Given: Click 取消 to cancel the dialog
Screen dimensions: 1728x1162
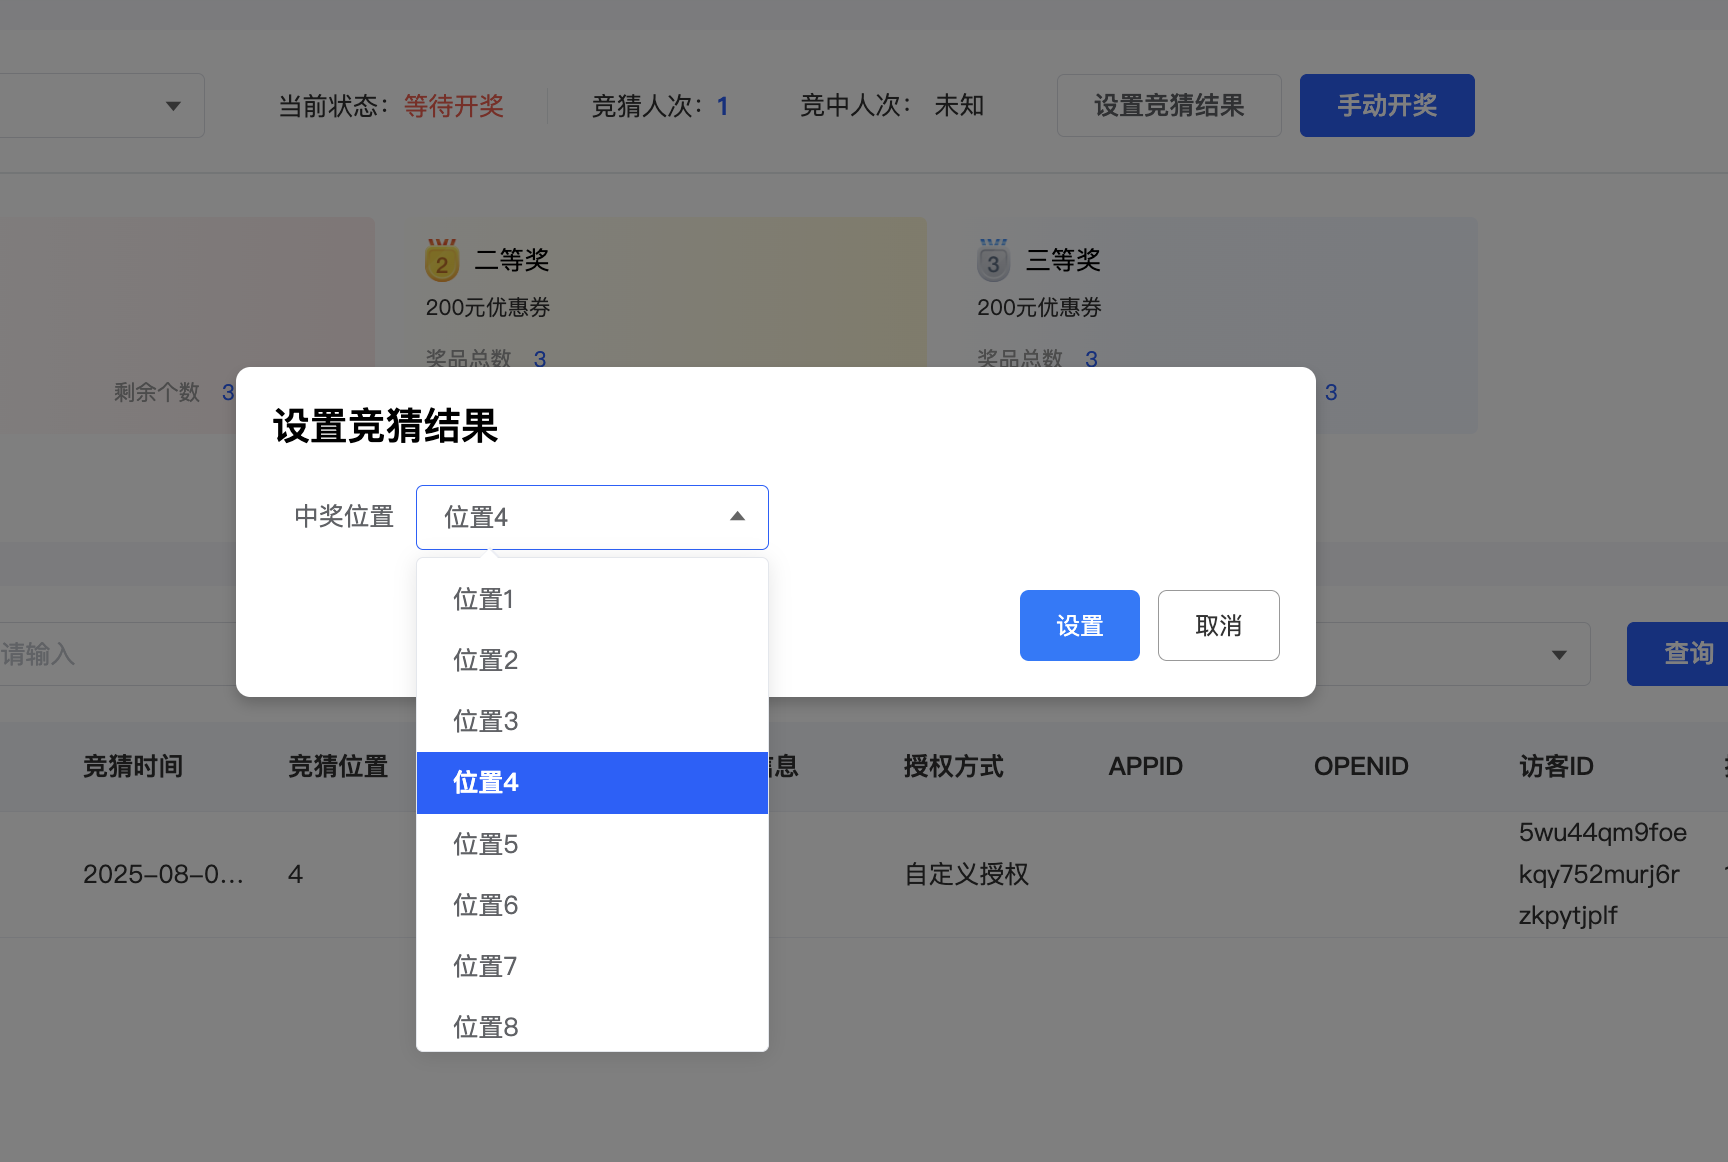Looking at the screenshot, I should click(x=1218, y=625).
